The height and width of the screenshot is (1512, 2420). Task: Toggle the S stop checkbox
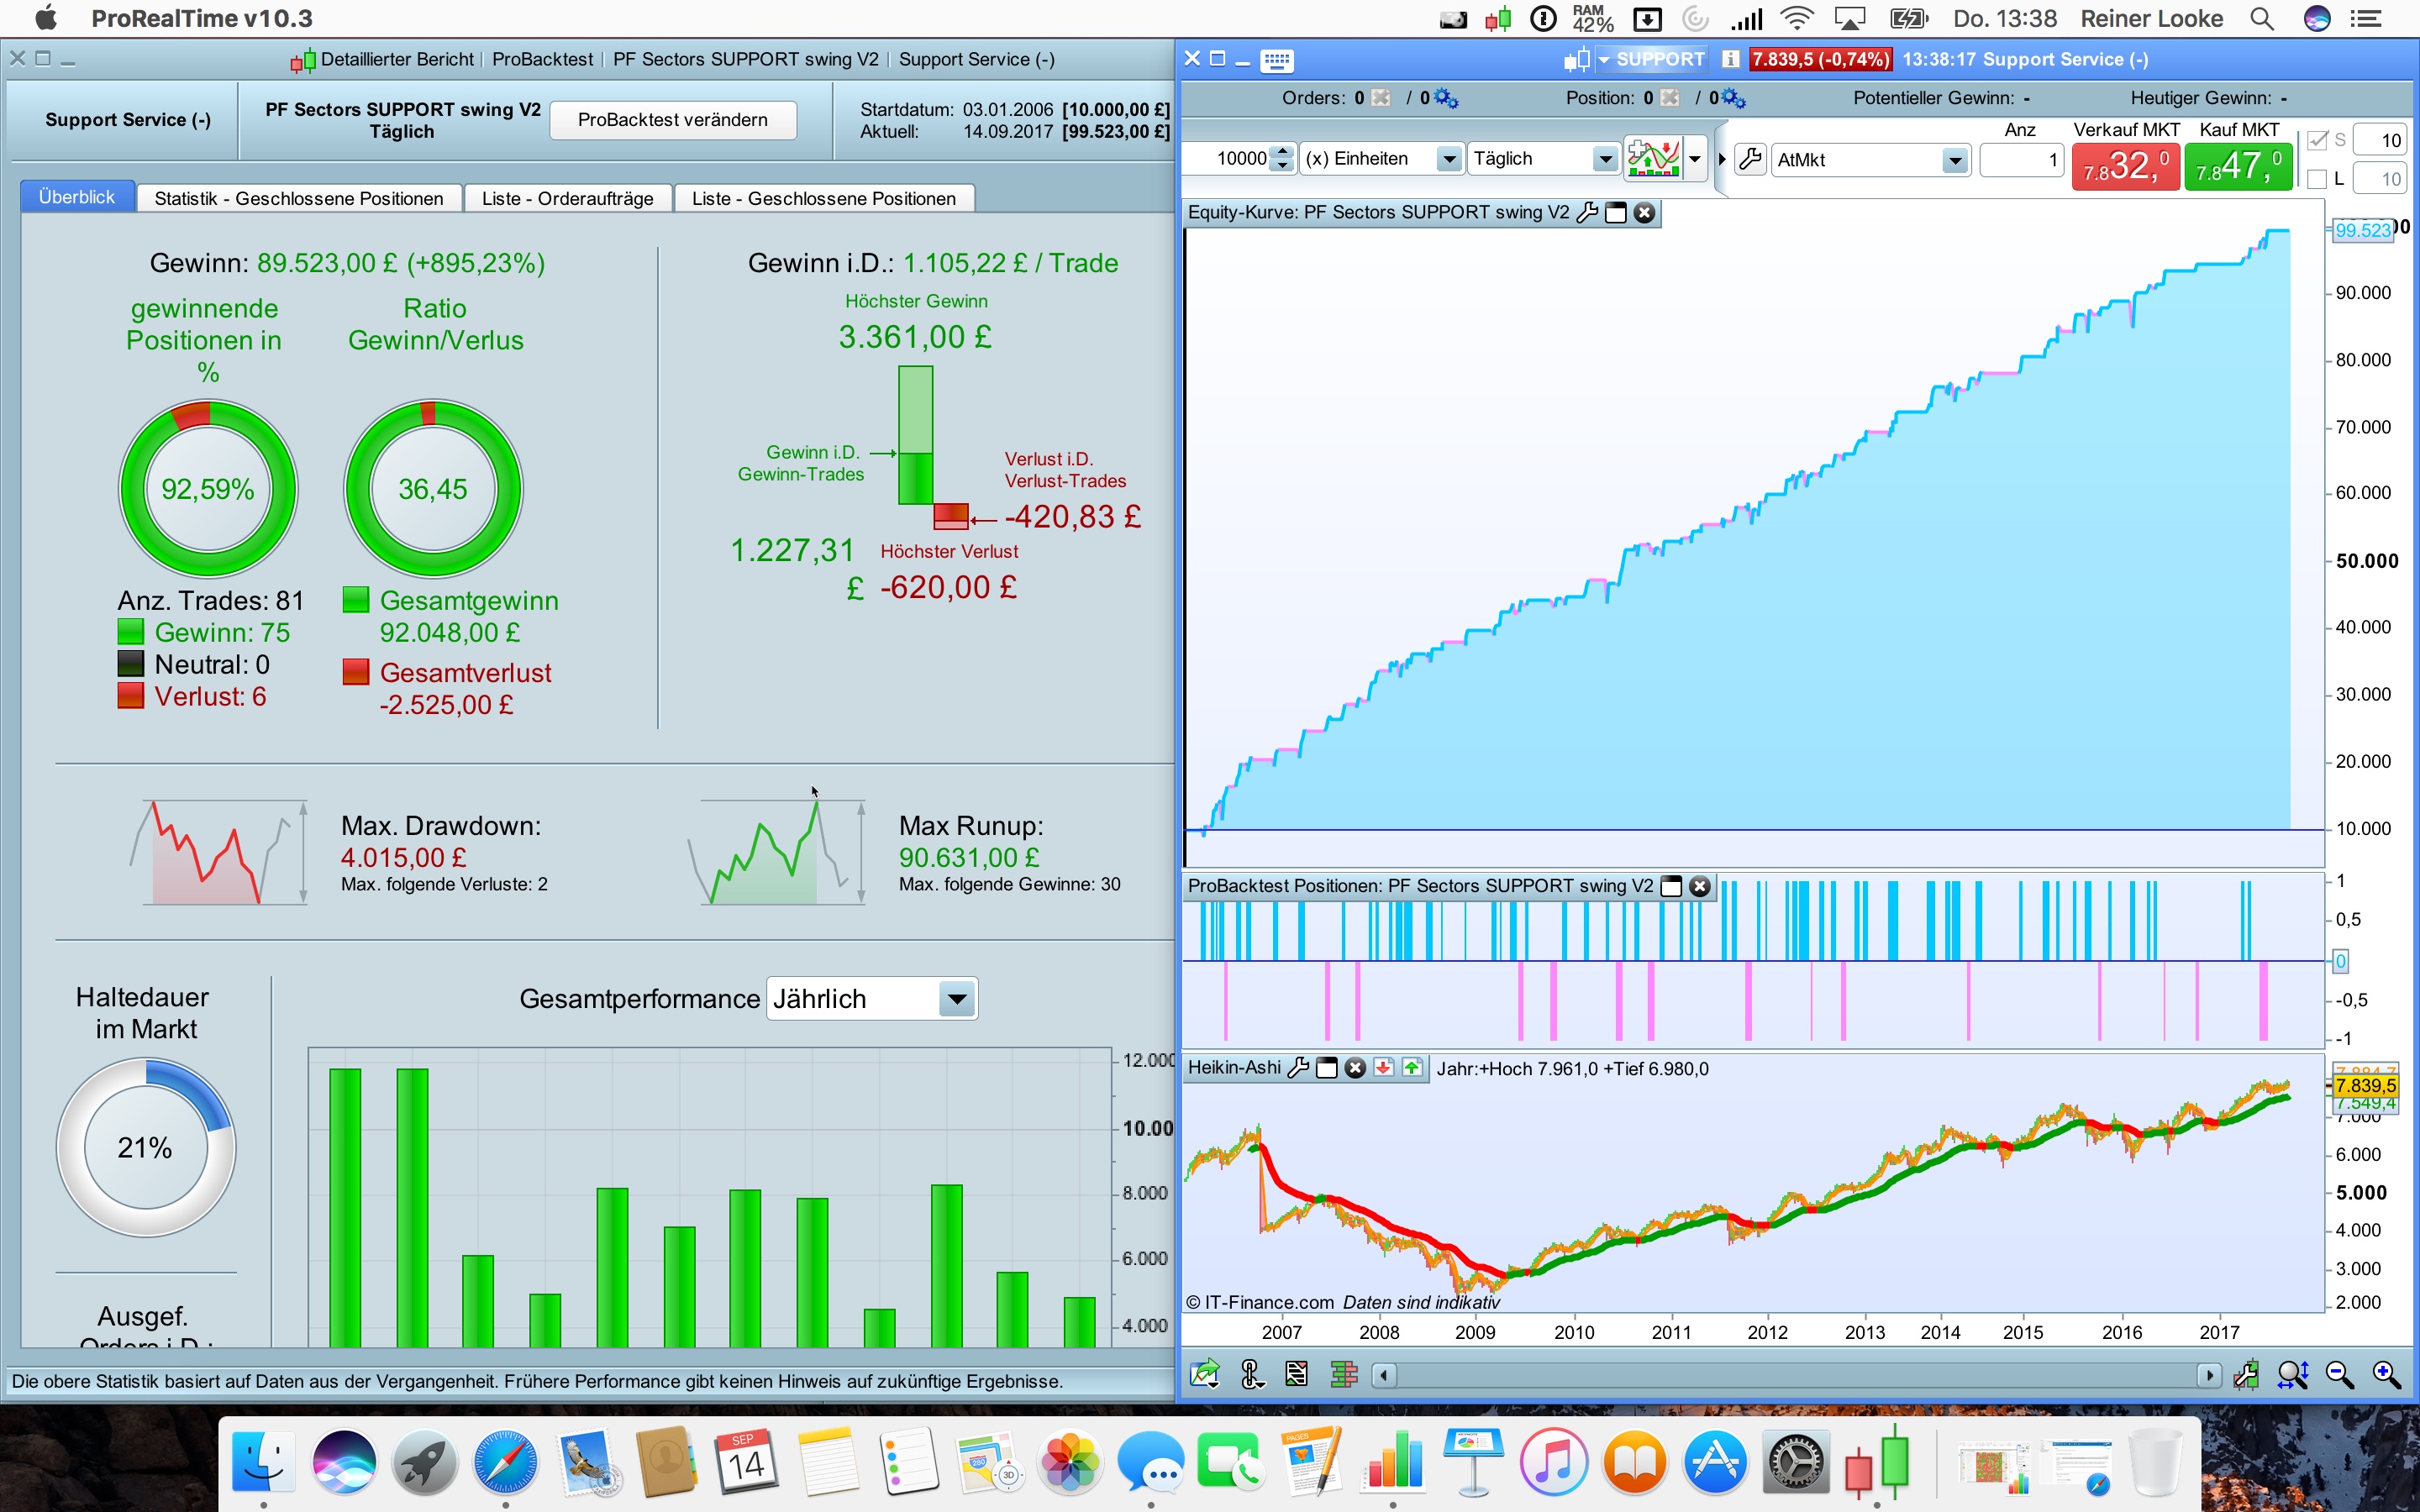pos(2317,141)
